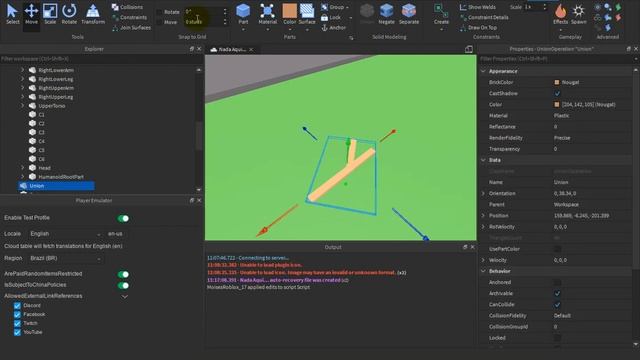The height and width of the screenshot is (360, 640).
Task: Toggle Join Surfaces option
Action: [131, 28]
